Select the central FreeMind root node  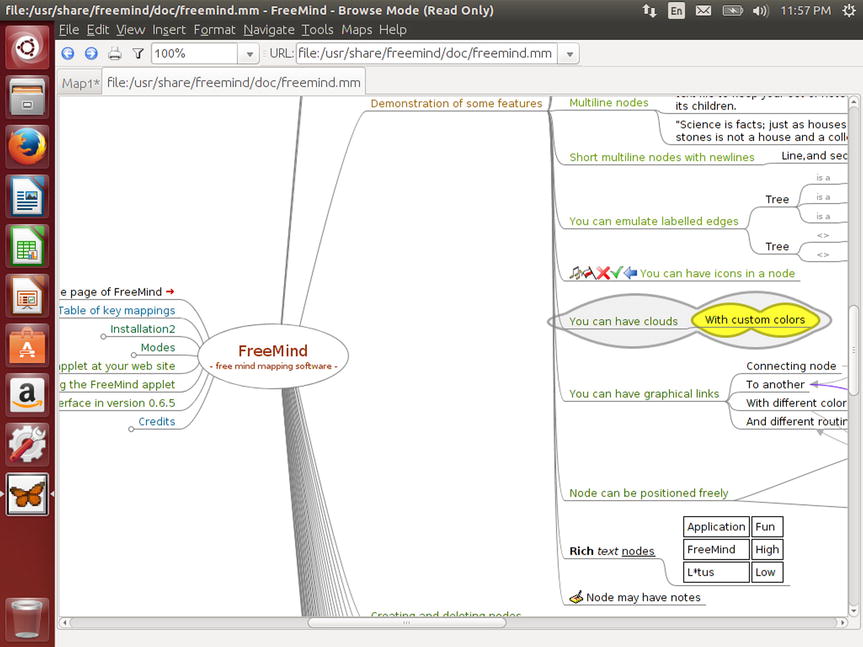(273, 356)
